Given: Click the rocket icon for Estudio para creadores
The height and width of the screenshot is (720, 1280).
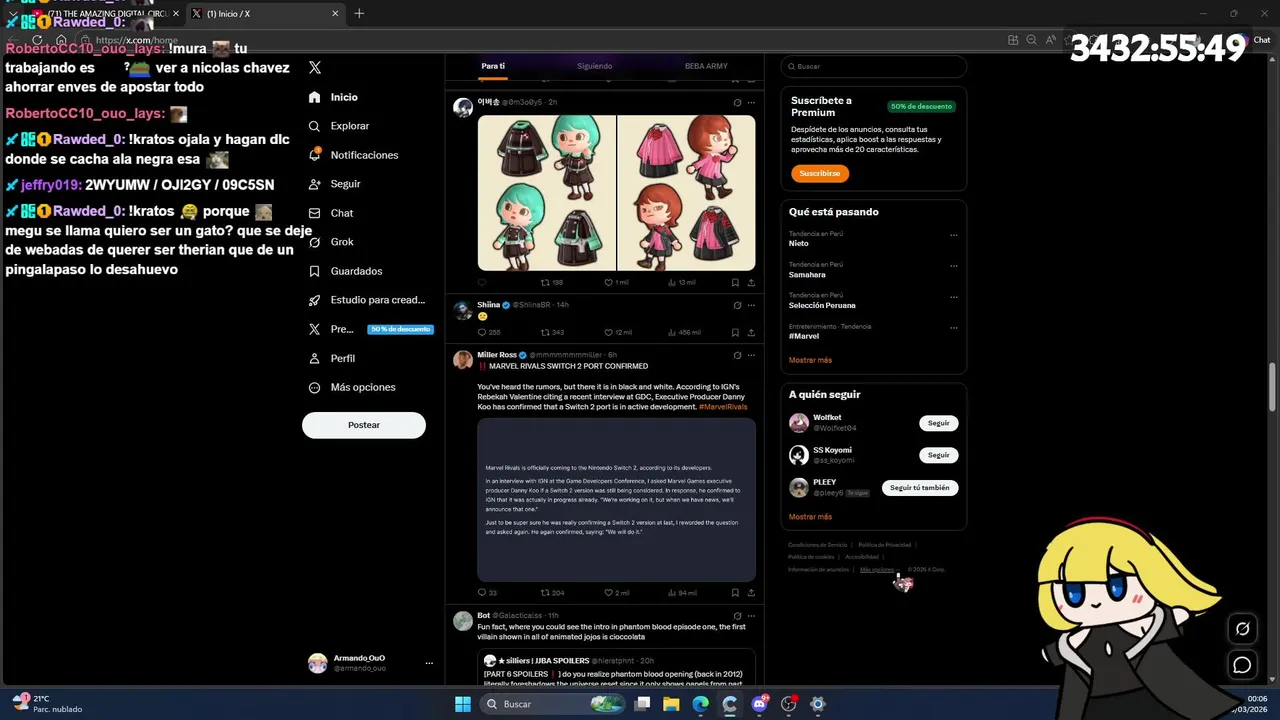Looking at the screenshot, I should [x=315, y=300].
